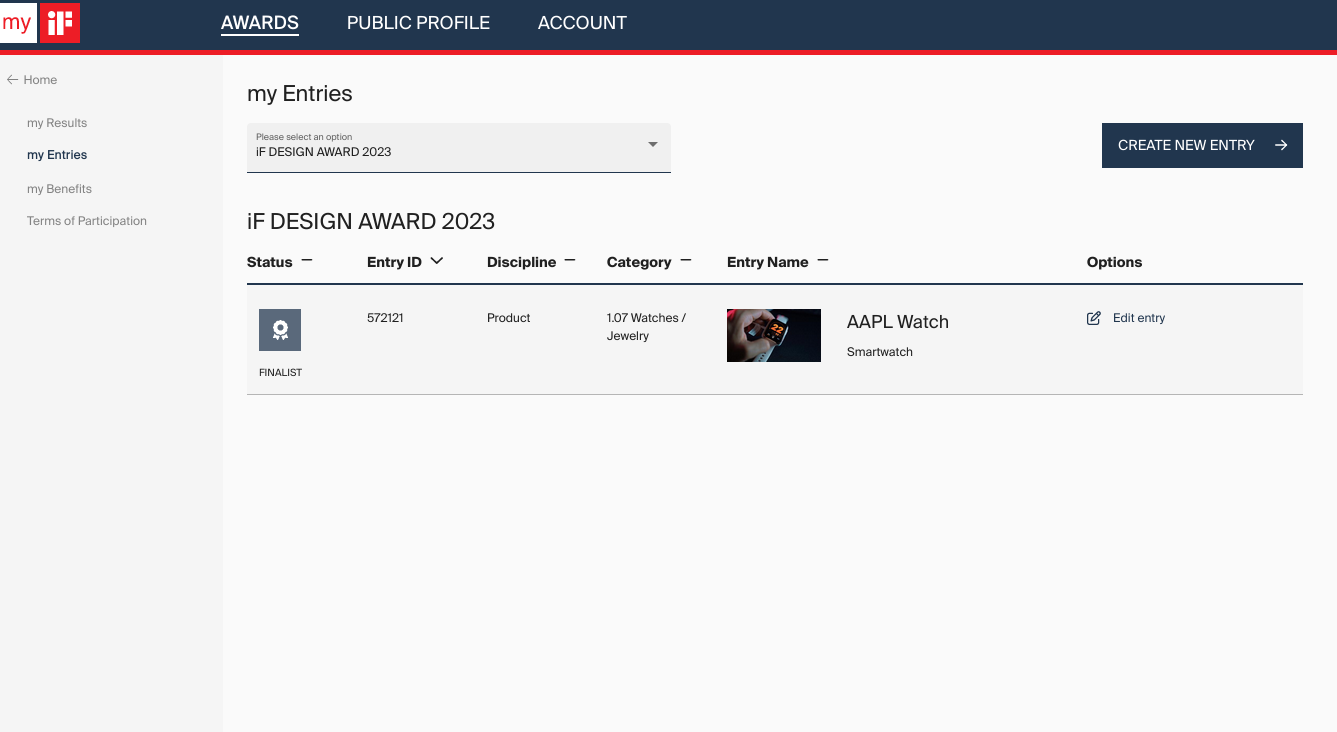The height and width of the screenshot is (732, 1337).
Task: Toggle descending sort on Entry ID
Action: click(437, 261)
